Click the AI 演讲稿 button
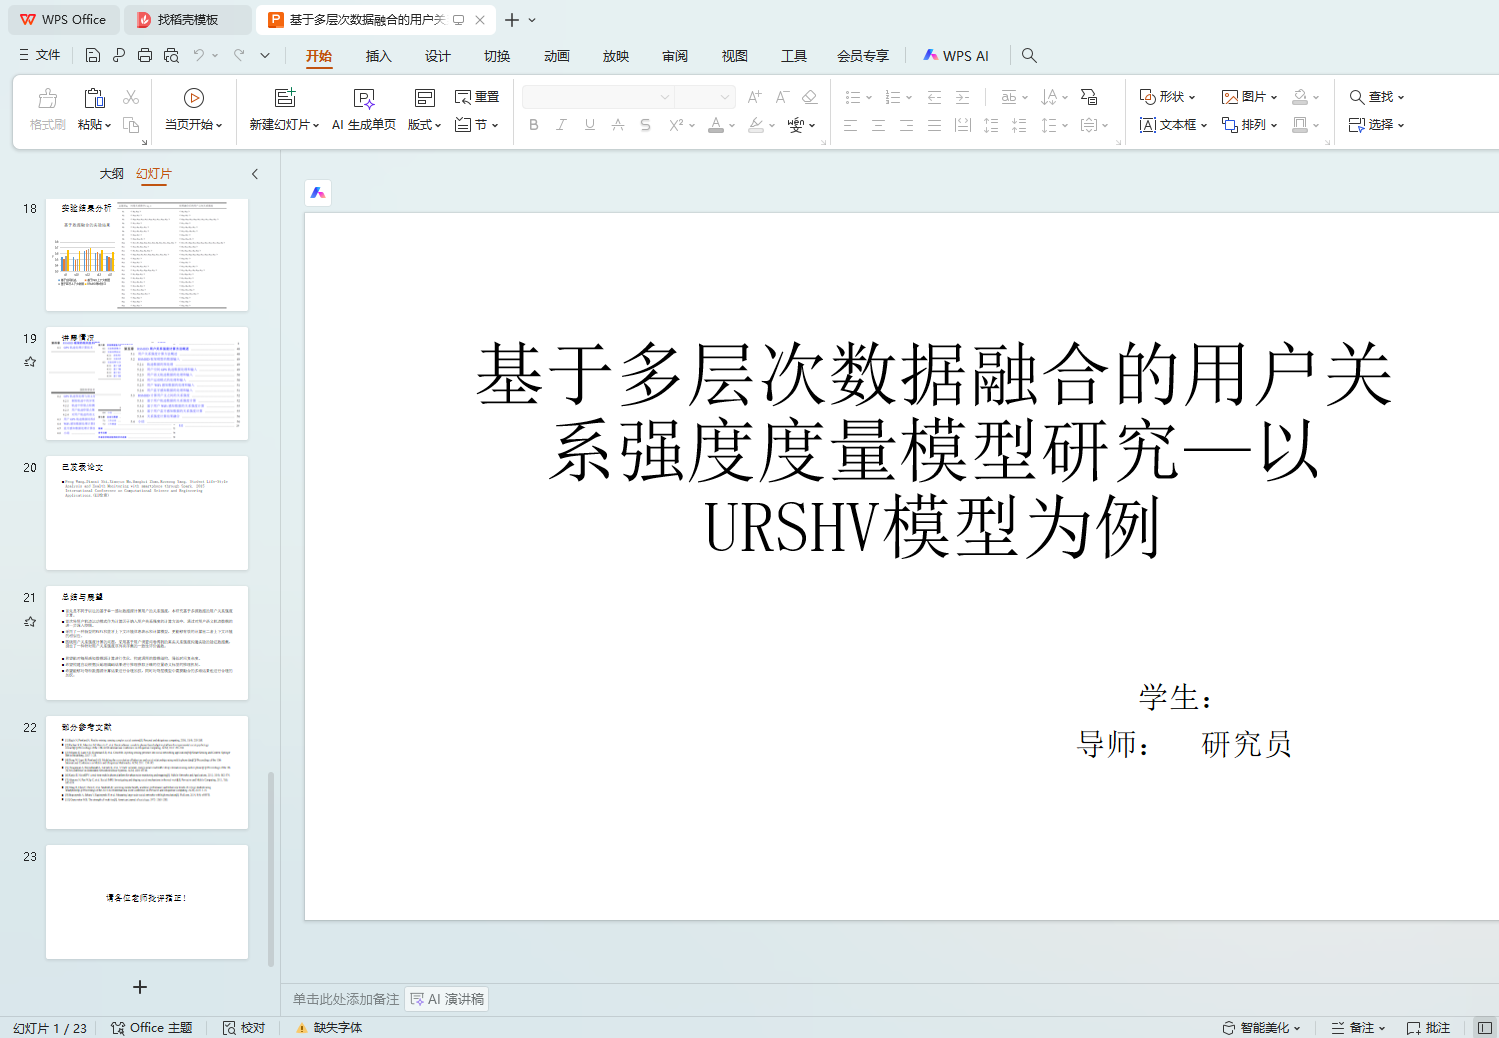The width and height of the screenshot is (1499, 1038). (x=447, y=999)
